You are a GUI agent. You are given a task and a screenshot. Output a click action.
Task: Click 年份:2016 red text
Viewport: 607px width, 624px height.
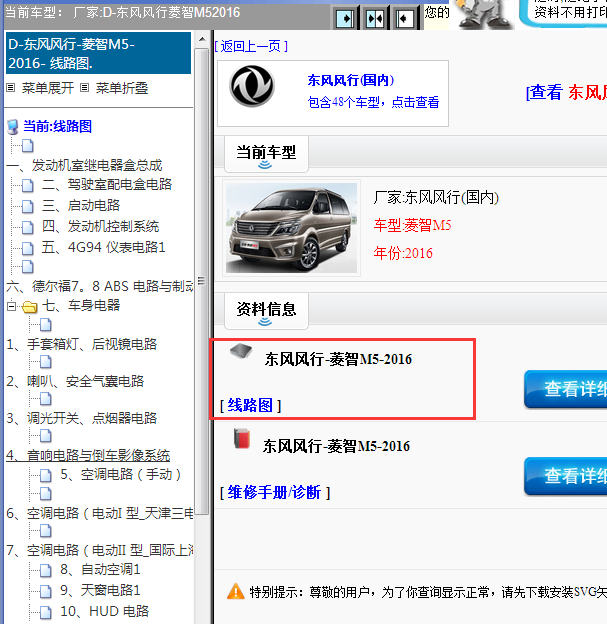[x=403, y=253]
